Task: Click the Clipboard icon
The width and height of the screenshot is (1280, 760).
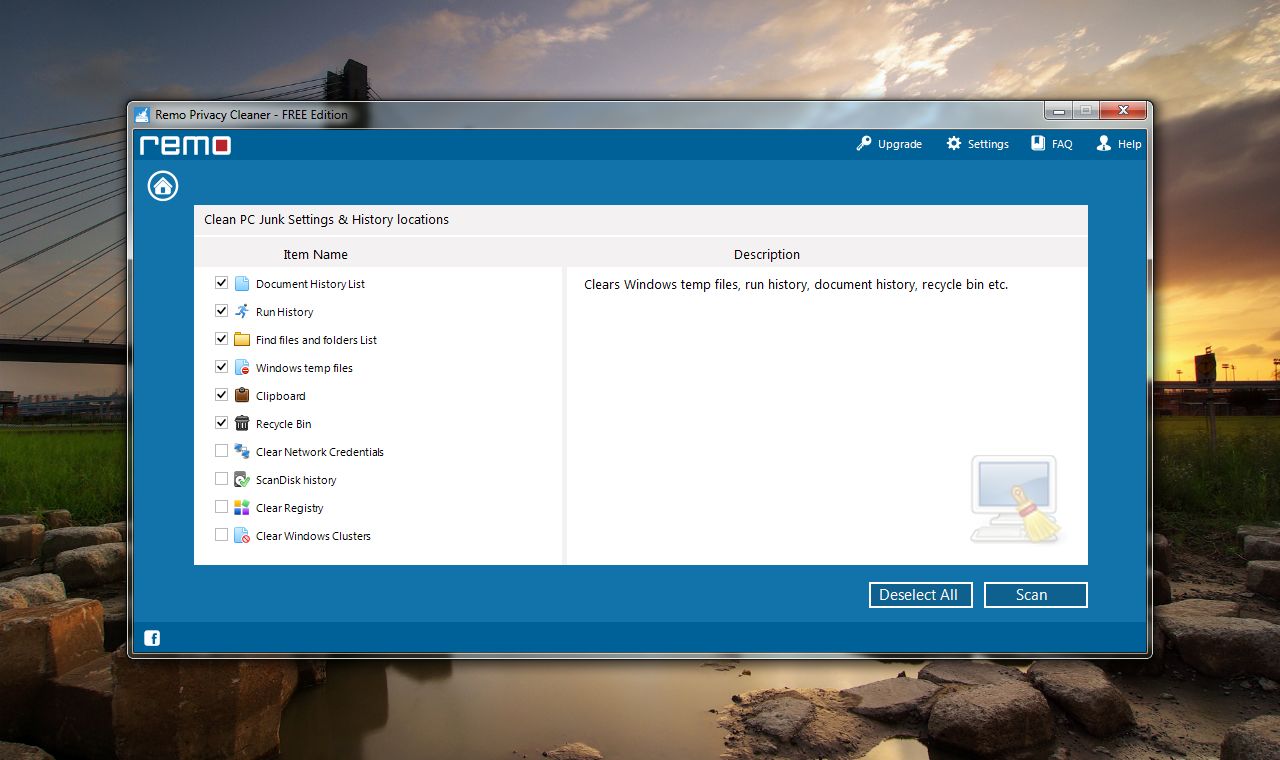Action: [x=242, y=395]
